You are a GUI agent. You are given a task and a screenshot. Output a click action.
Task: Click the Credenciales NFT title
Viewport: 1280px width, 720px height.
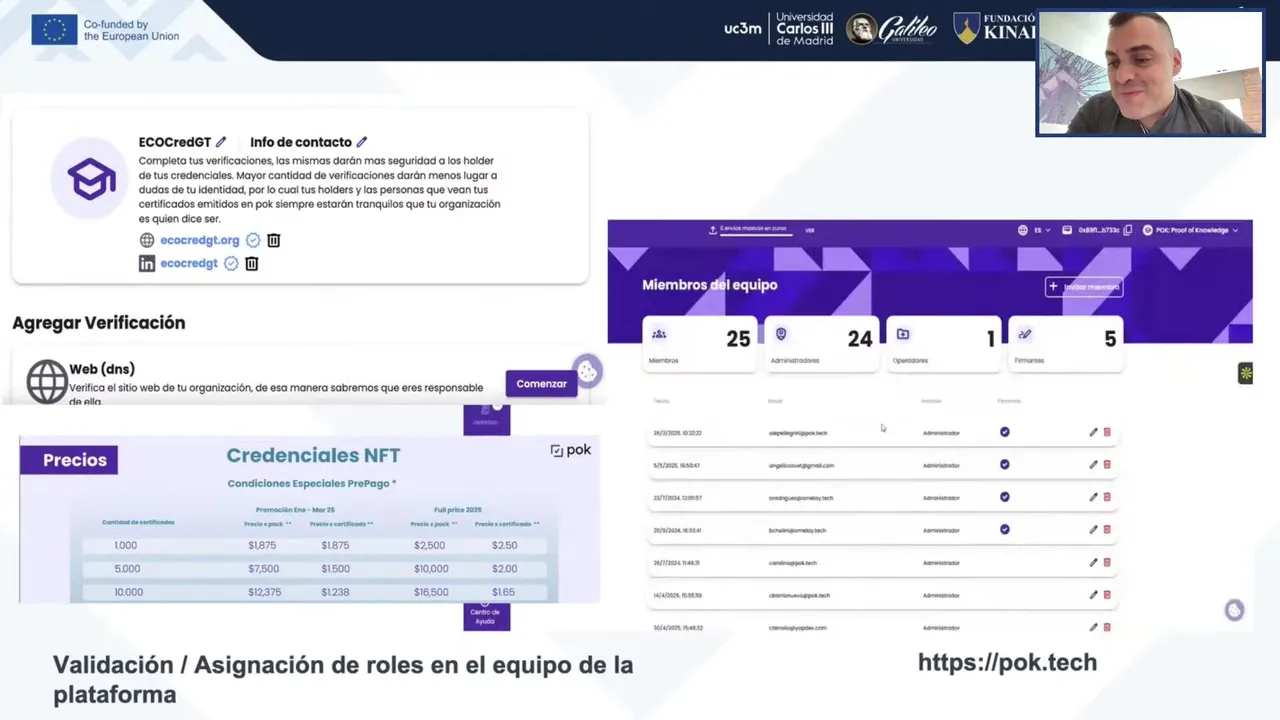(313, 456)
